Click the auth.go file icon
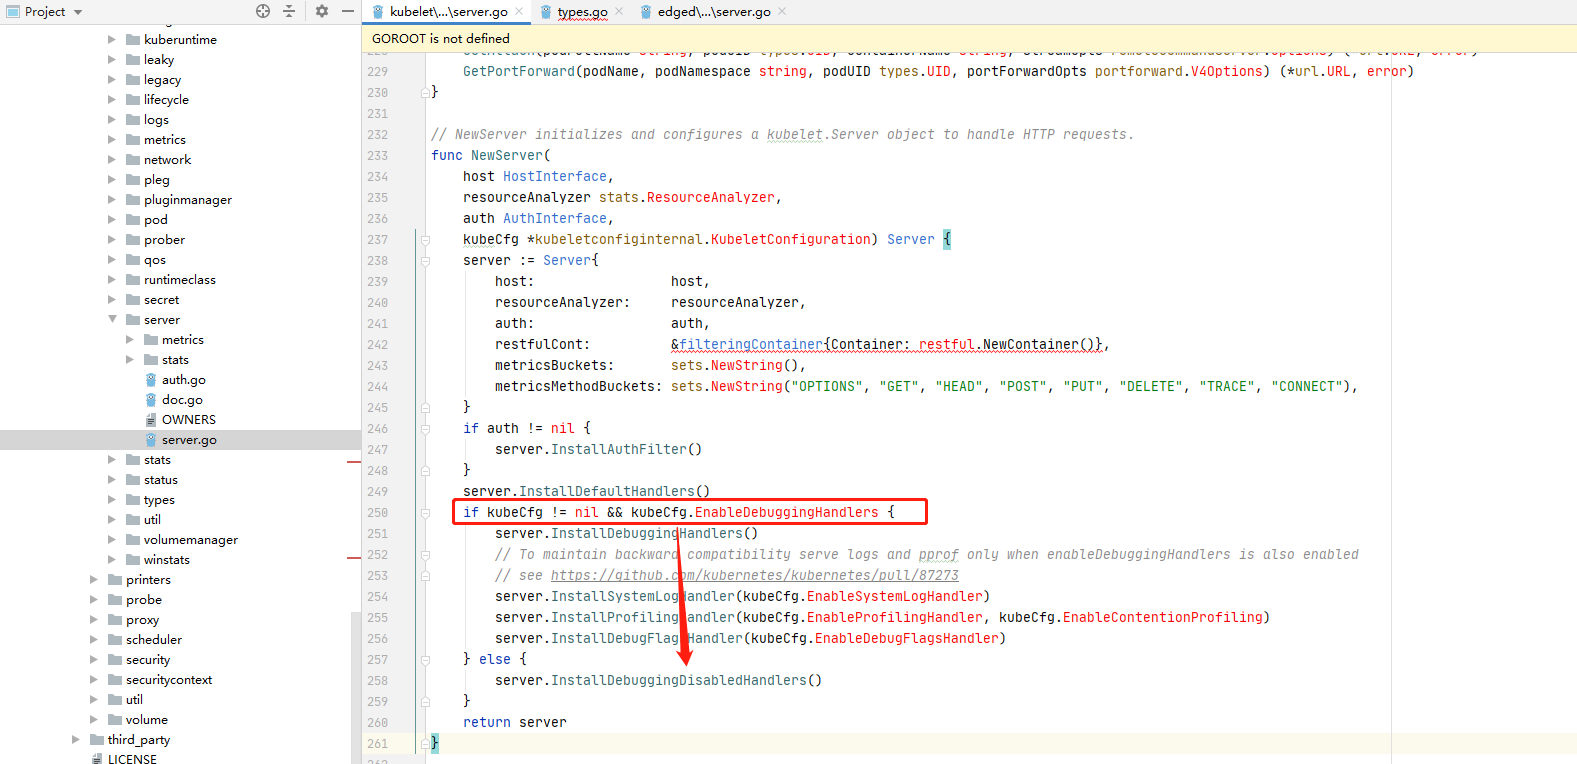 151,380
